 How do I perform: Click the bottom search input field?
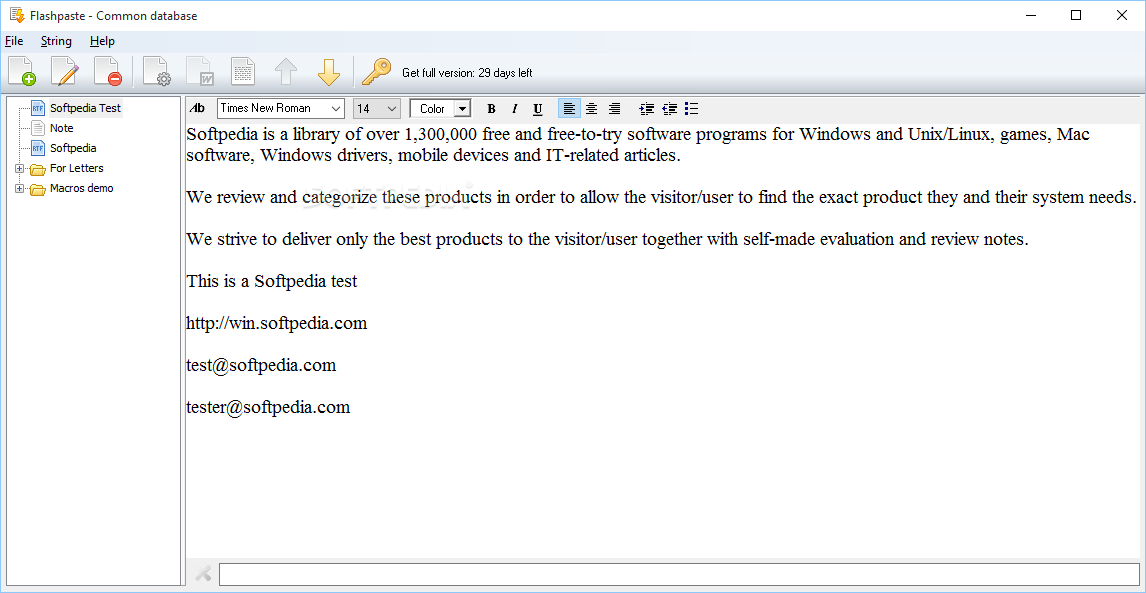[x=679, y=574]
